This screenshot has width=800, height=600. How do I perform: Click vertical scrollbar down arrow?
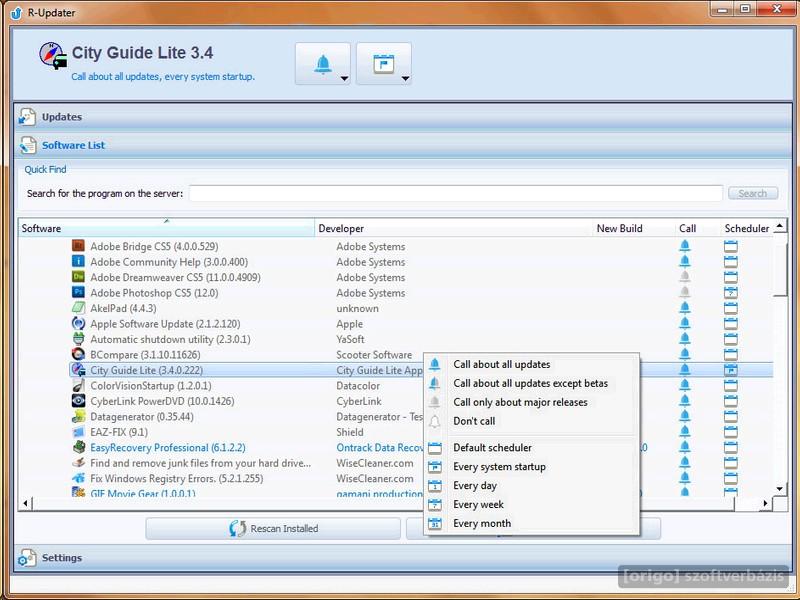pos(780,488)
